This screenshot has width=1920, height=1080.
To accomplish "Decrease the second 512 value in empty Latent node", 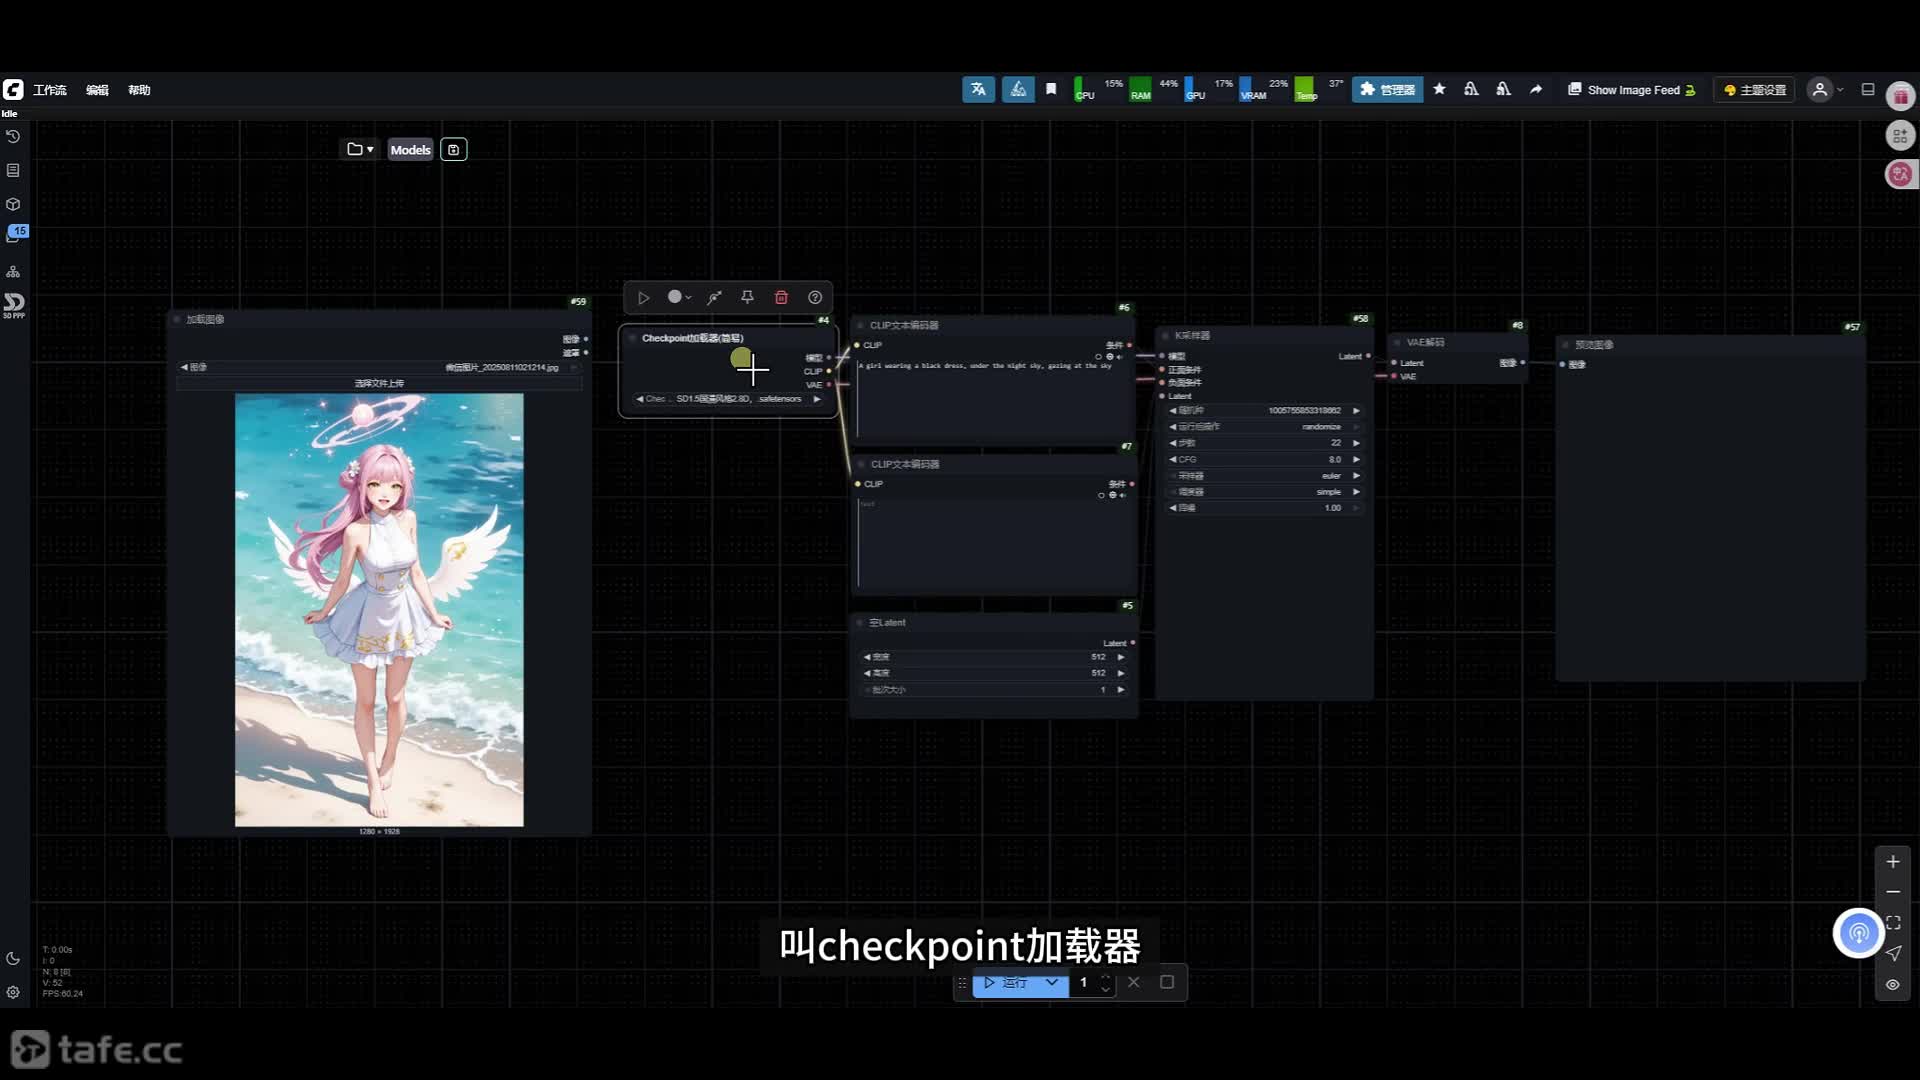I will [x=866, y=673].
